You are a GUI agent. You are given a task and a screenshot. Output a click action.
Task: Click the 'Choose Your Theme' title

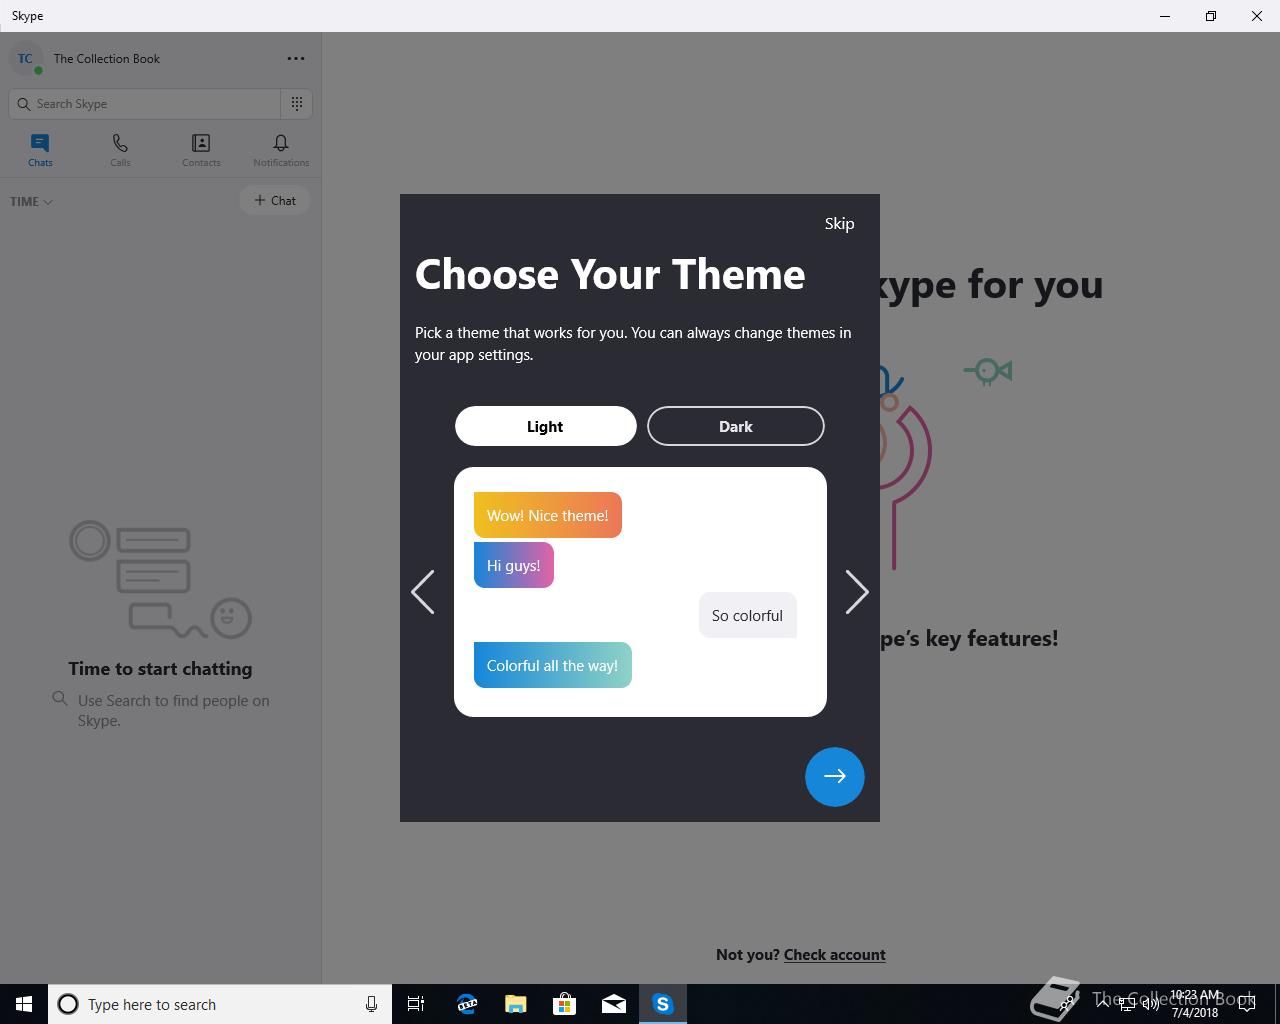(610, 274)
